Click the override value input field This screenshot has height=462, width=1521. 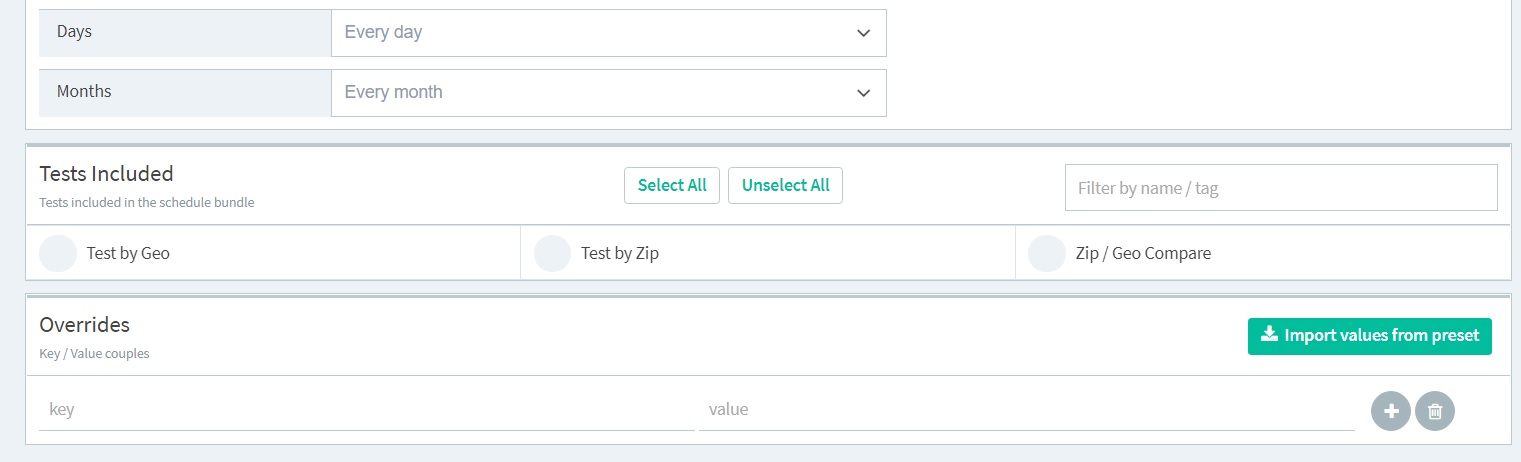(x=1026, y=410)
